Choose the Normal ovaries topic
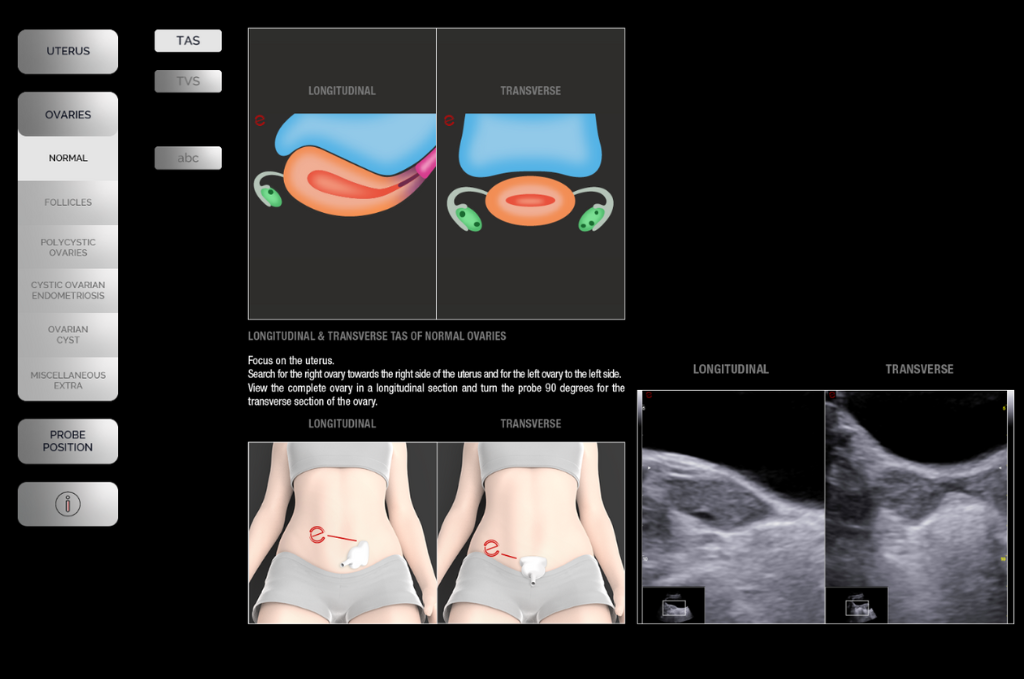Screen dimensions: 1024x679 click(68, 158)
